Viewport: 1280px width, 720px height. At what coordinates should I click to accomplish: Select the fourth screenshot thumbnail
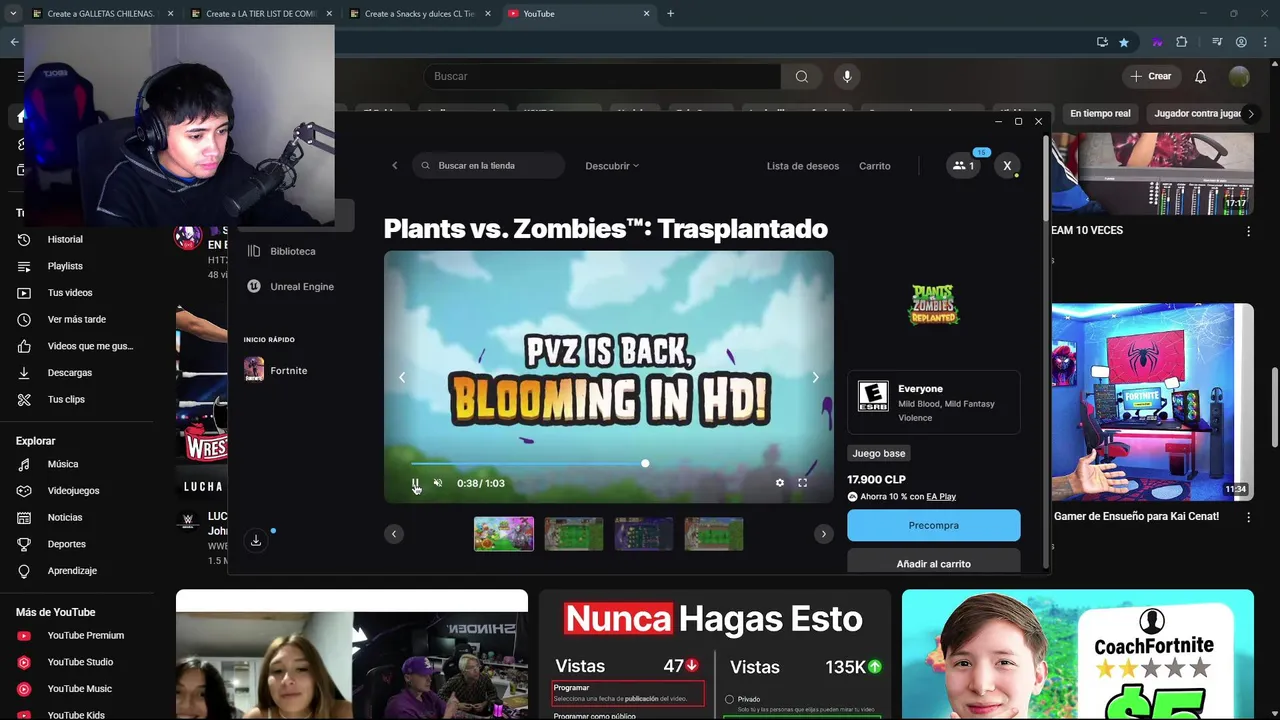point(714,534)
